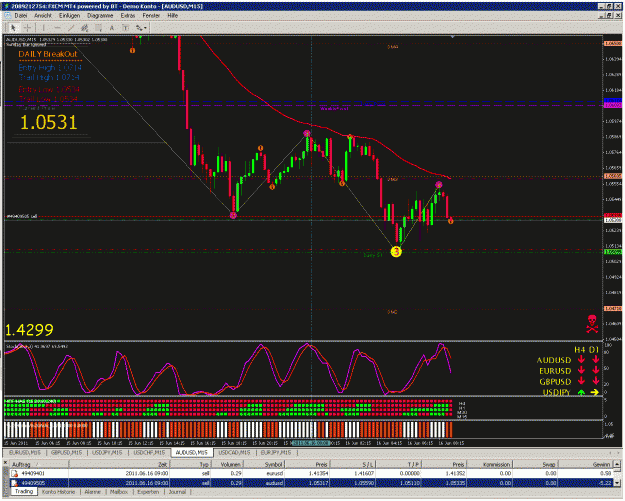625x501 pixels.
Task: Open the Hilfe menu
Action: tap(173, 16)
